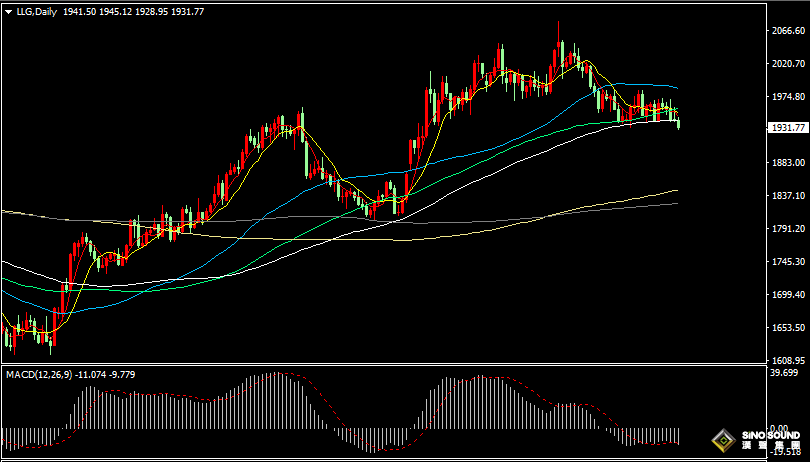Image resolution: width=810 pixels, height=462 pixels.
Task: Click the negative MACD histogram trough bars
Action: pyautogui.click(x=374, y=440)
